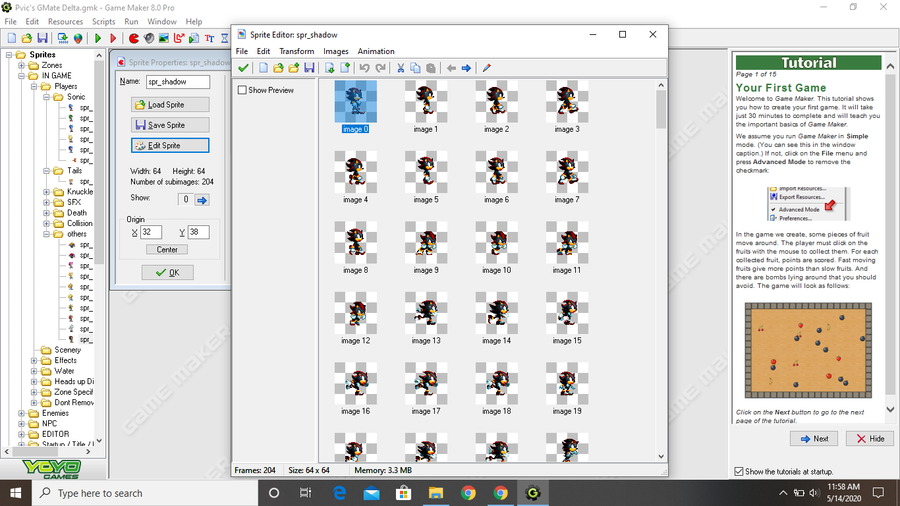
Task: Expand the NPC folder node
Action: pos(22,423)
